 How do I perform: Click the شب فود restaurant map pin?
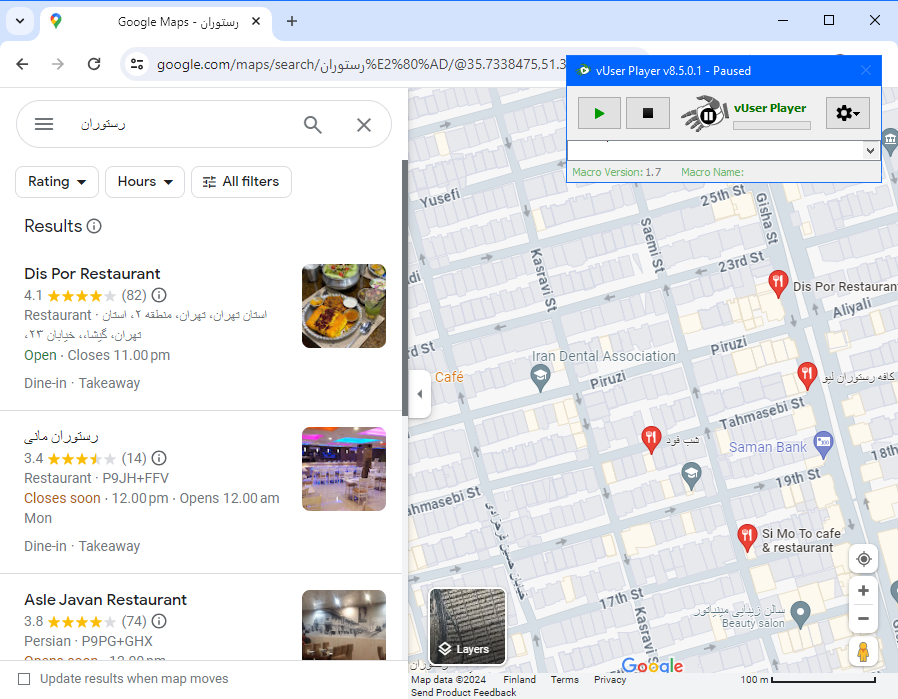(651, 440)
